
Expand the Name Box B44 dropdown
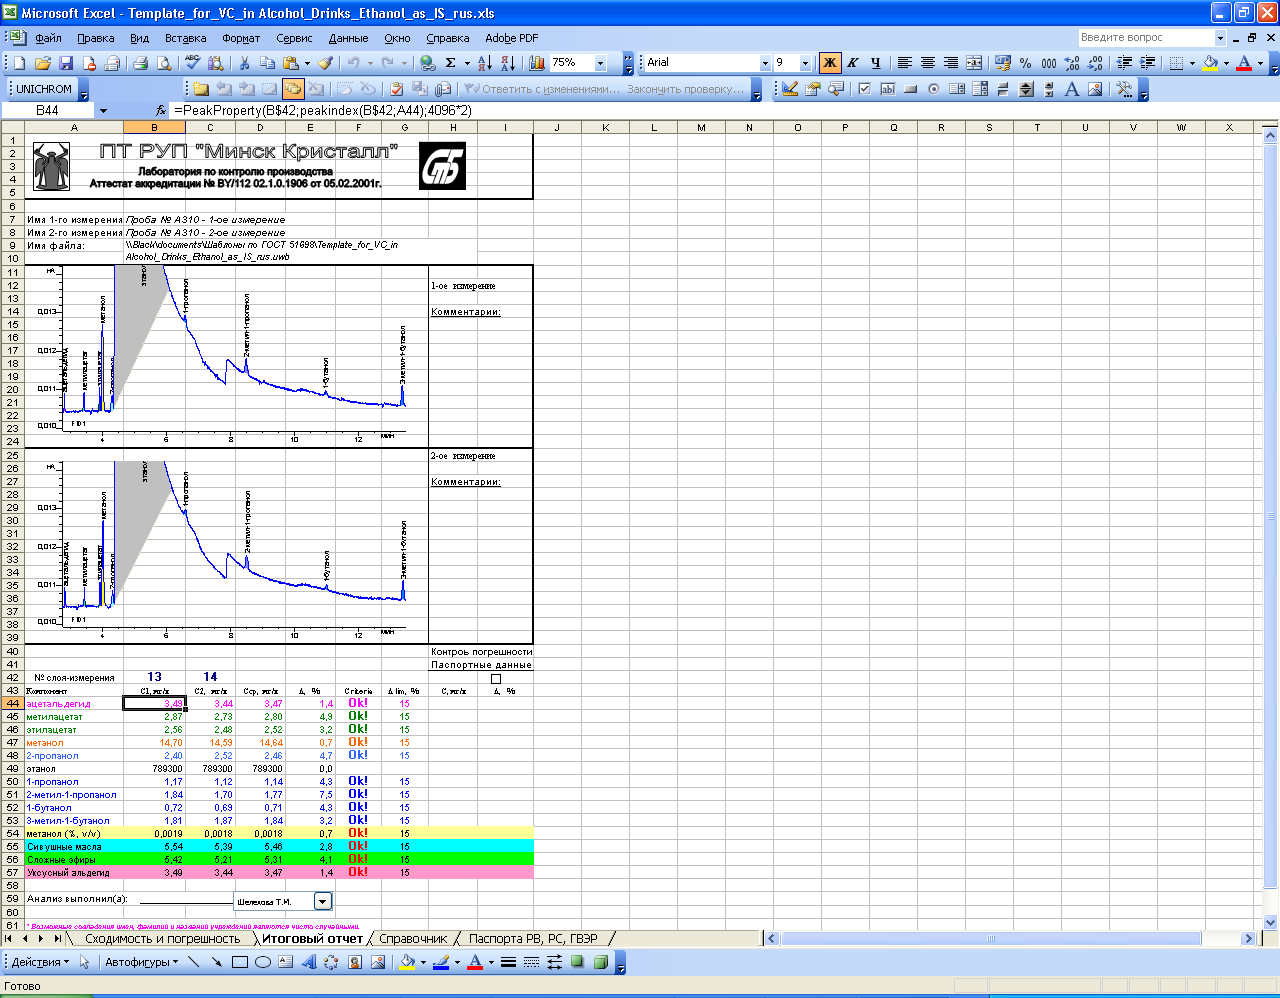(x=102, y=111)
